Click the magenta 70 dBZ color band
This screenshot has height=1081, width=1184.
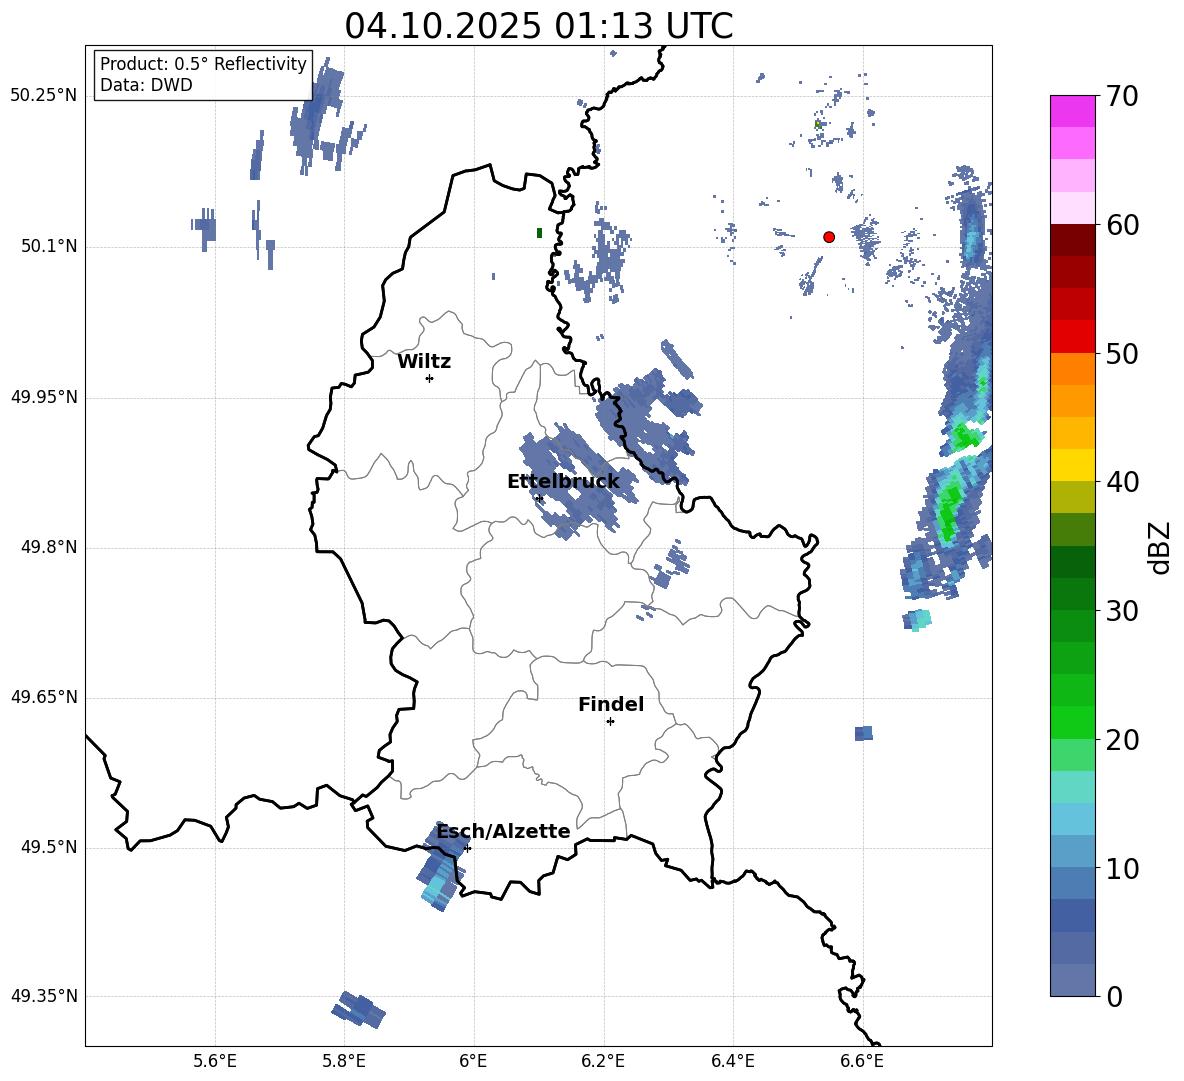pos(1072,111)
